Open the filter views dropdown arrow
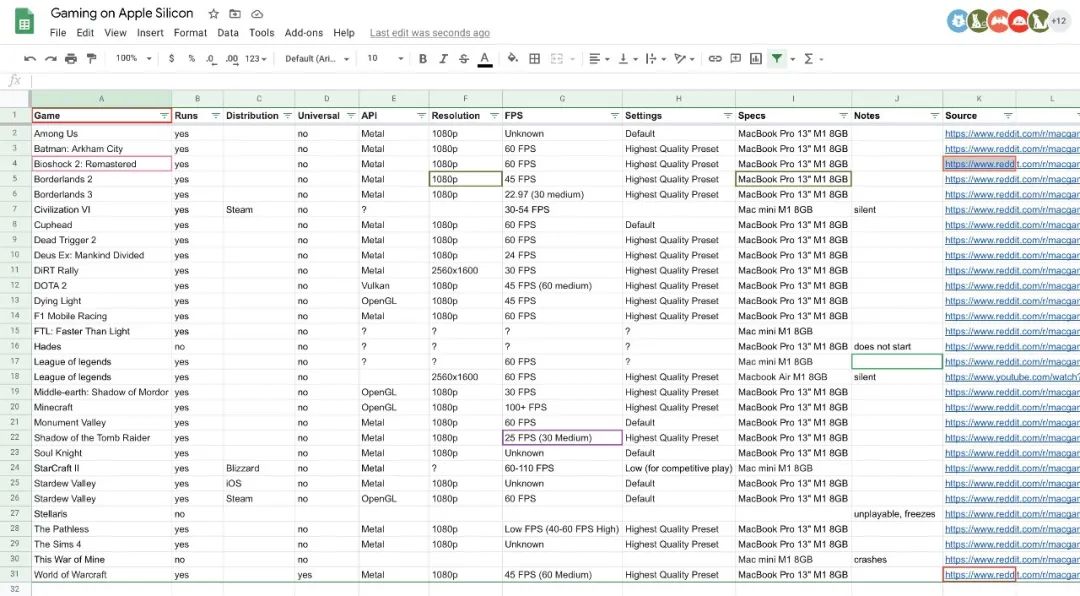Viewport: 1080px width, 596px height. tap(793, 59)
